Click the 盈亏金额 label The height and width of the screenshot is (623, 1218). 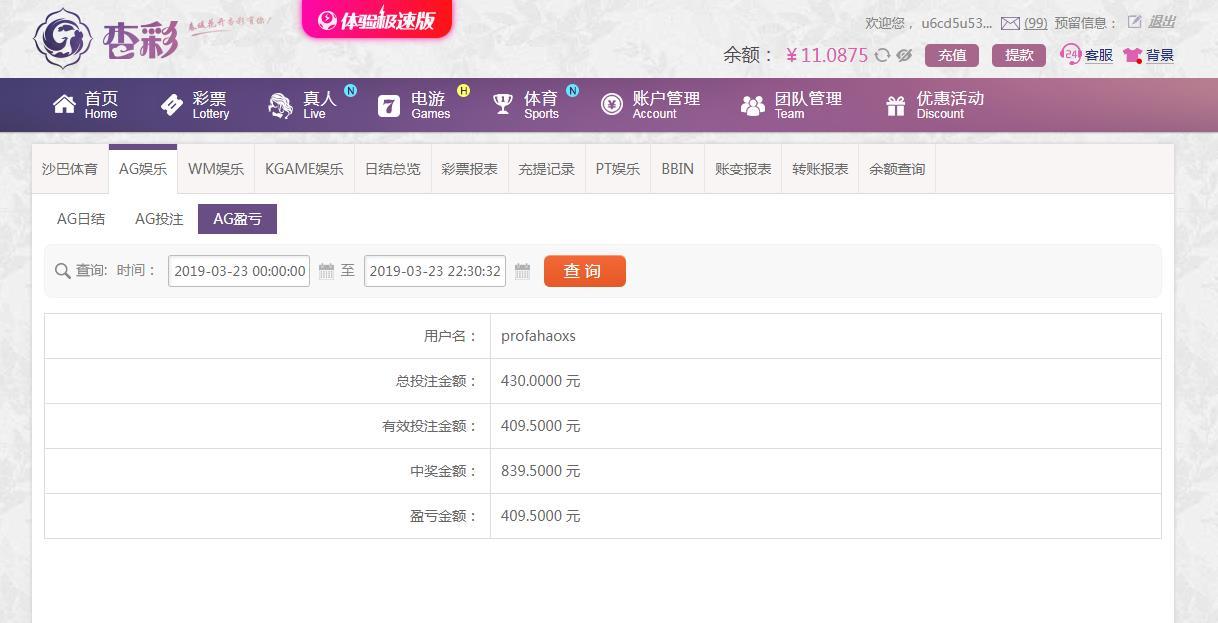(444, 516)
